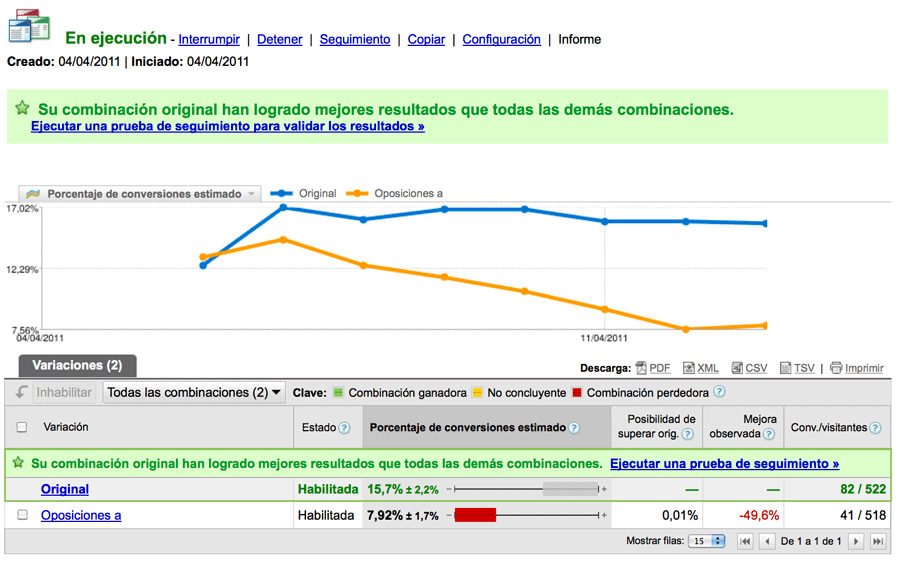Click the Interrumpir link to pause experiment

[209, 40]
